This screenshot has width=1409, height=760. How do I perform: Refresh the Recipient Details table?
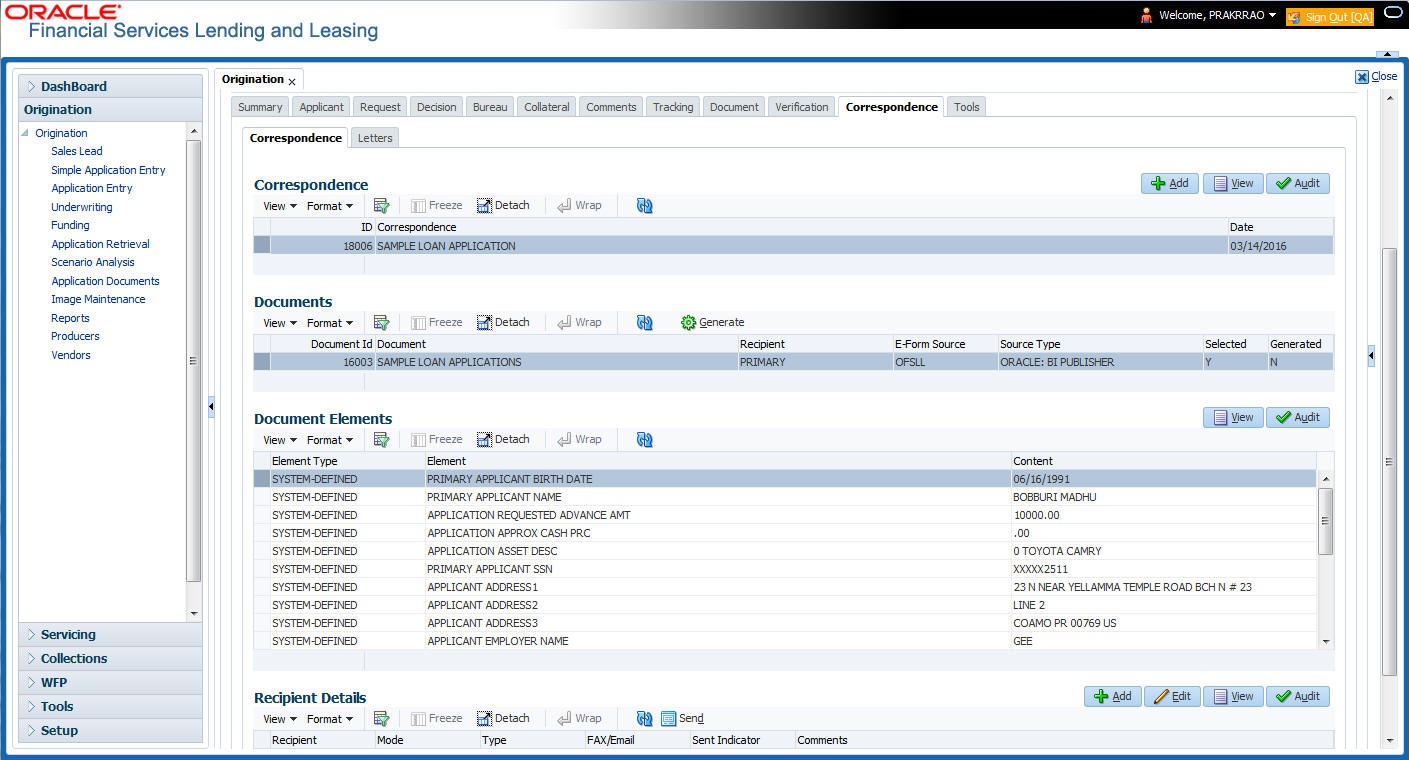[644, 718]
